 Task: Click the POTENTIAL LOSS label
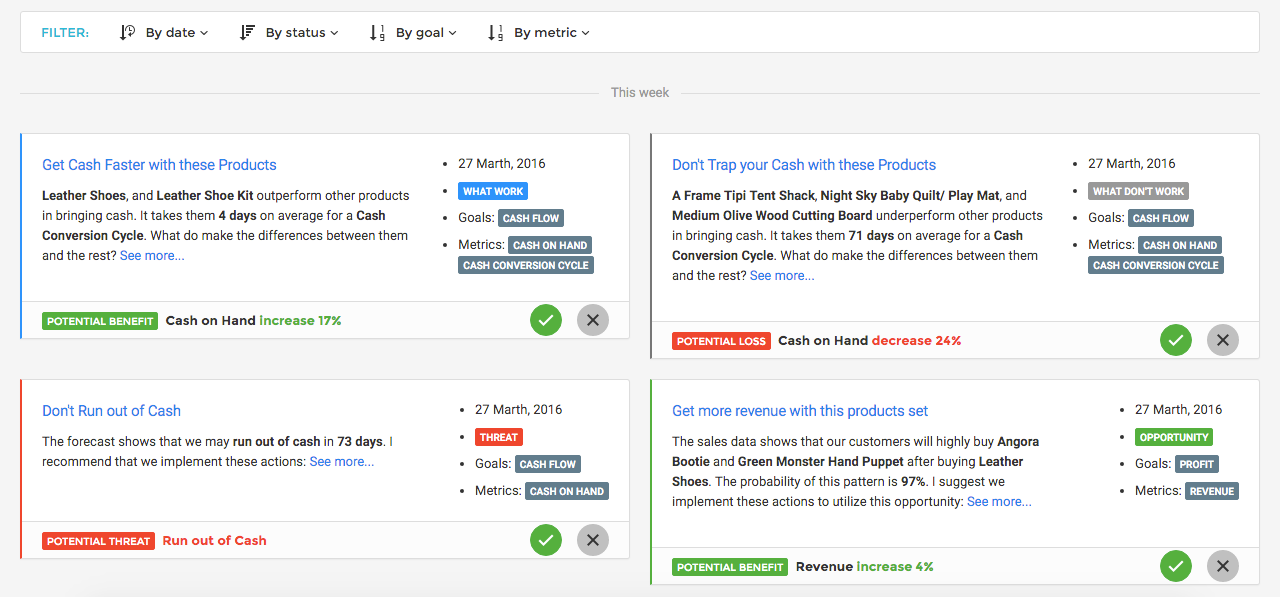pos(721,341)
